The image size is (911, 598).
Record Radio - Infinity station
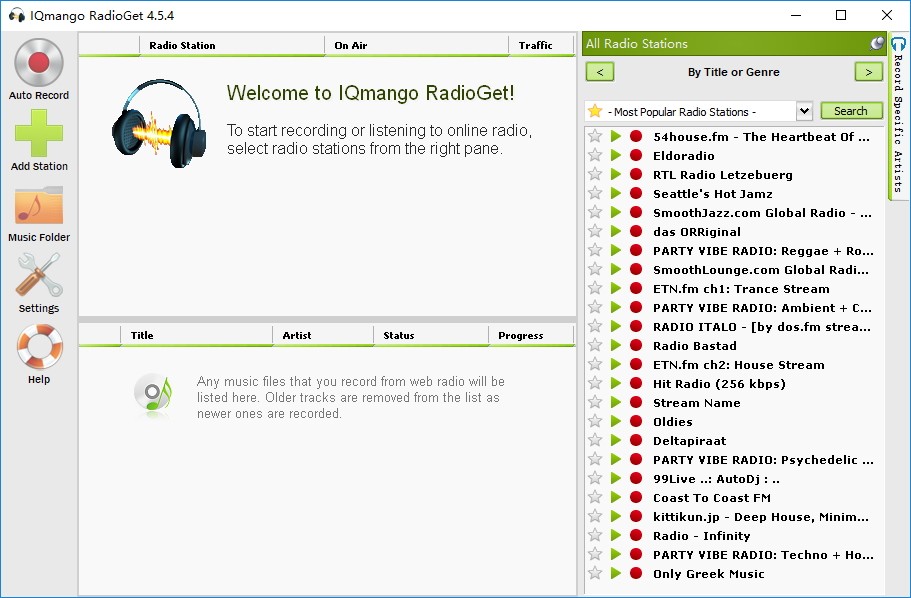point(636,536)
